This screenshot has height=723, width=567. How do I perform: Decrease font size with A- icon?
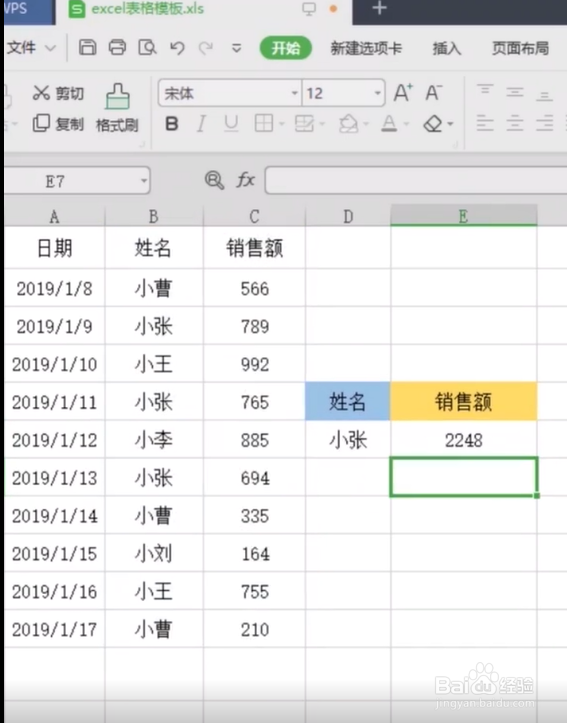pos(433,93)
